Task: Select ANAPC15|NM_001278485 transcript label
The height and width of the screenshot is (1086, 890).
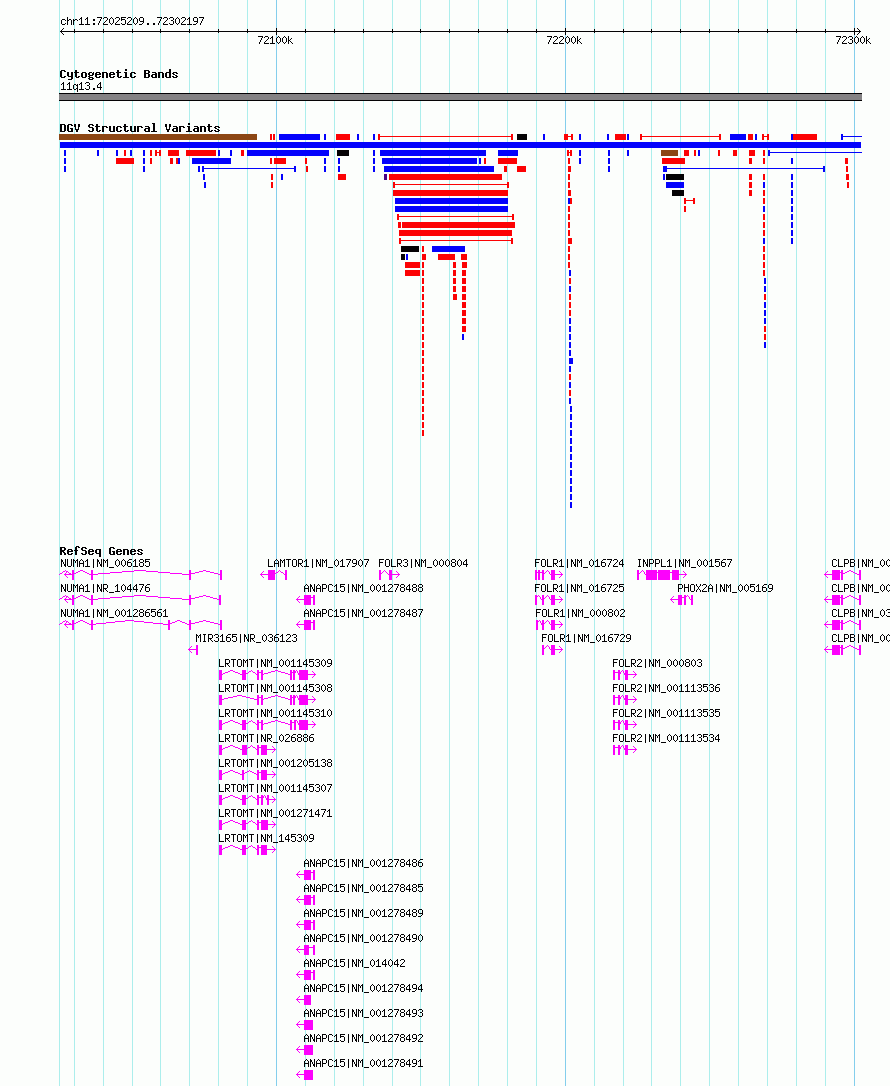Action: [x=364, y=889]
